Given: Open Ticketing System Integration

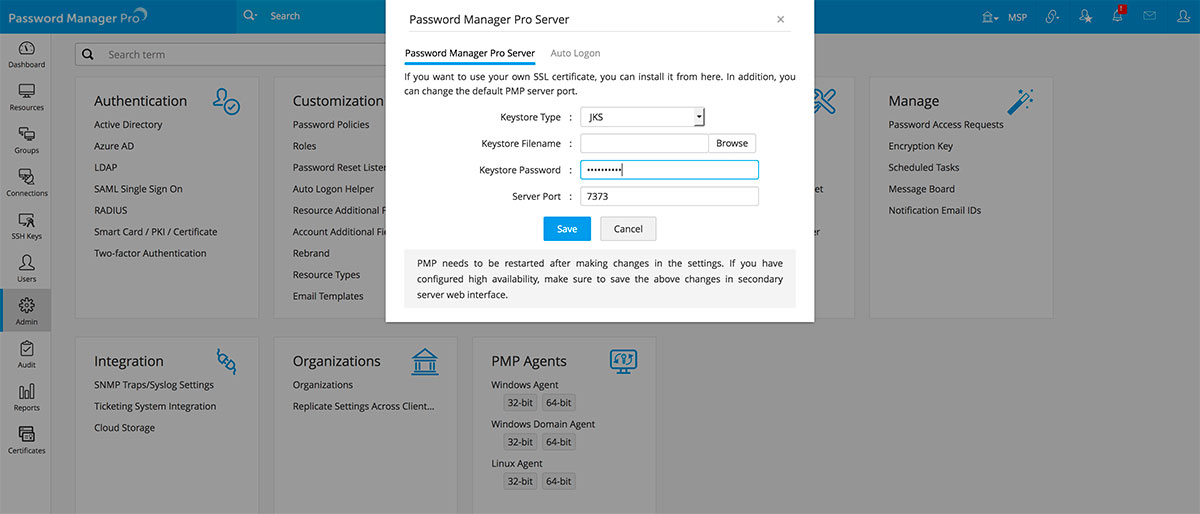Looking at the screenshot, I should (155, 406).
